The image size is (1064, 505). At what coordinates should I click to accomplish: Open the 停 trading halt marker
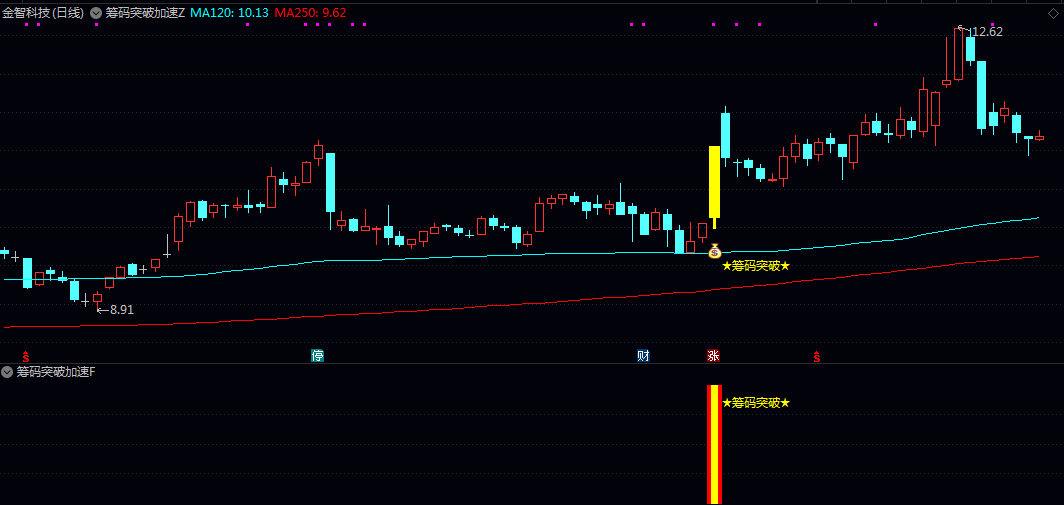tap(318, 356)
